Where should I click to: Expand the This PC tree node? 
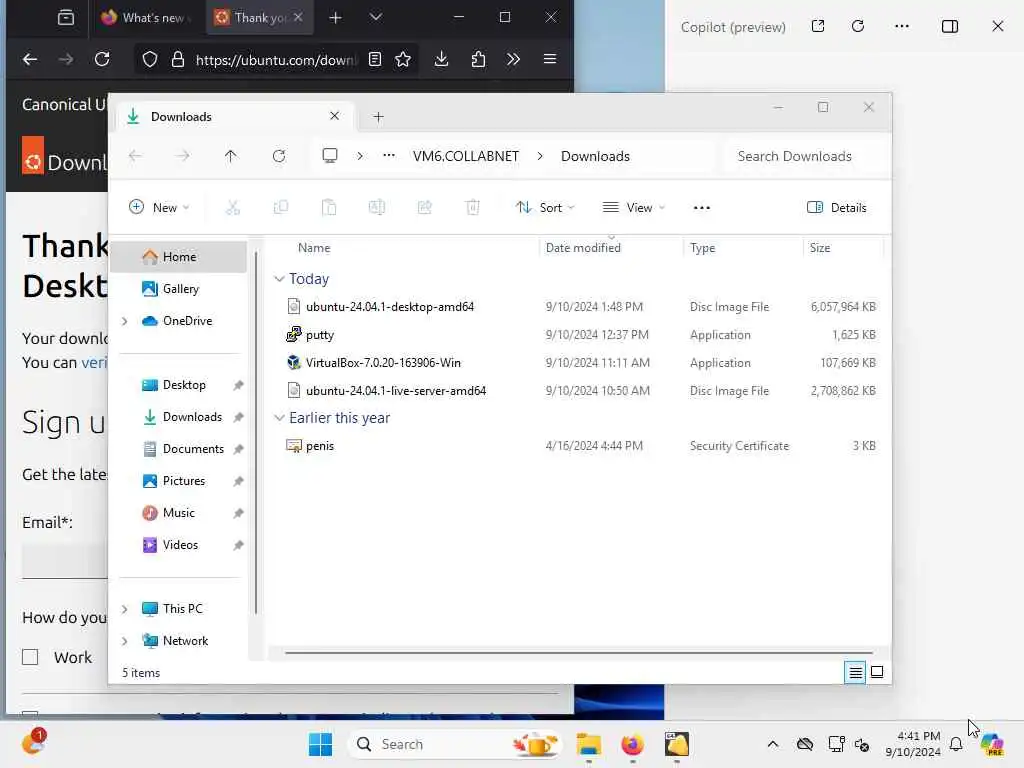[125, 609]
